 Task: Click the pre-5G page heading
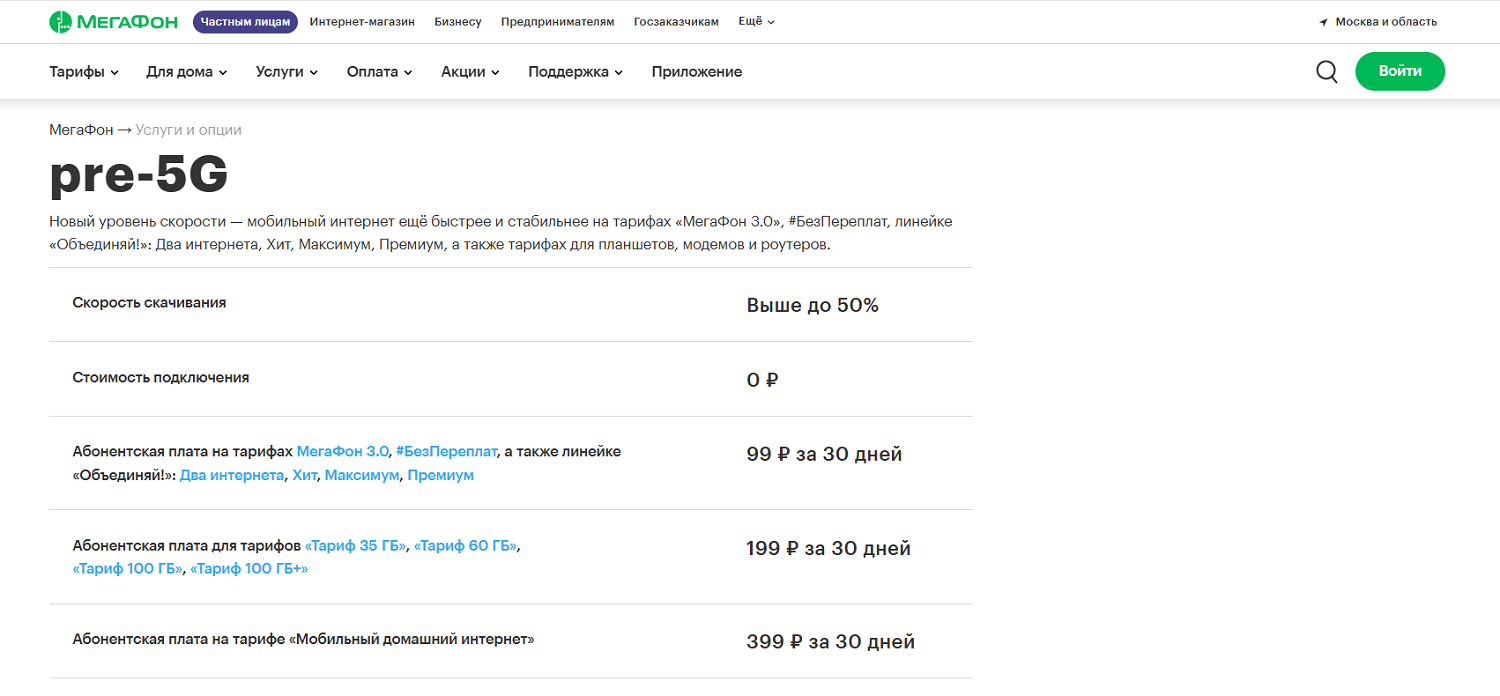coord(139,176)
